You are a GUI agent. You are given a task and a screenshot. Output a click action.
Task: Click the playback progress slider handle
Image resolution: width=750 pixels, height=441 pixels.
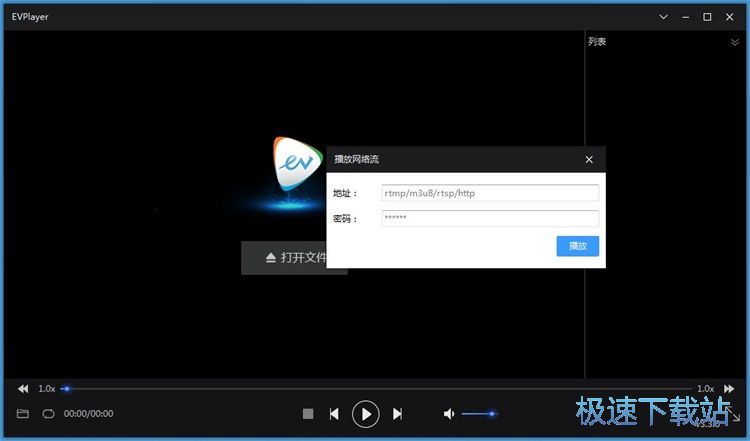pyautogui.click(x=66, y=388)
